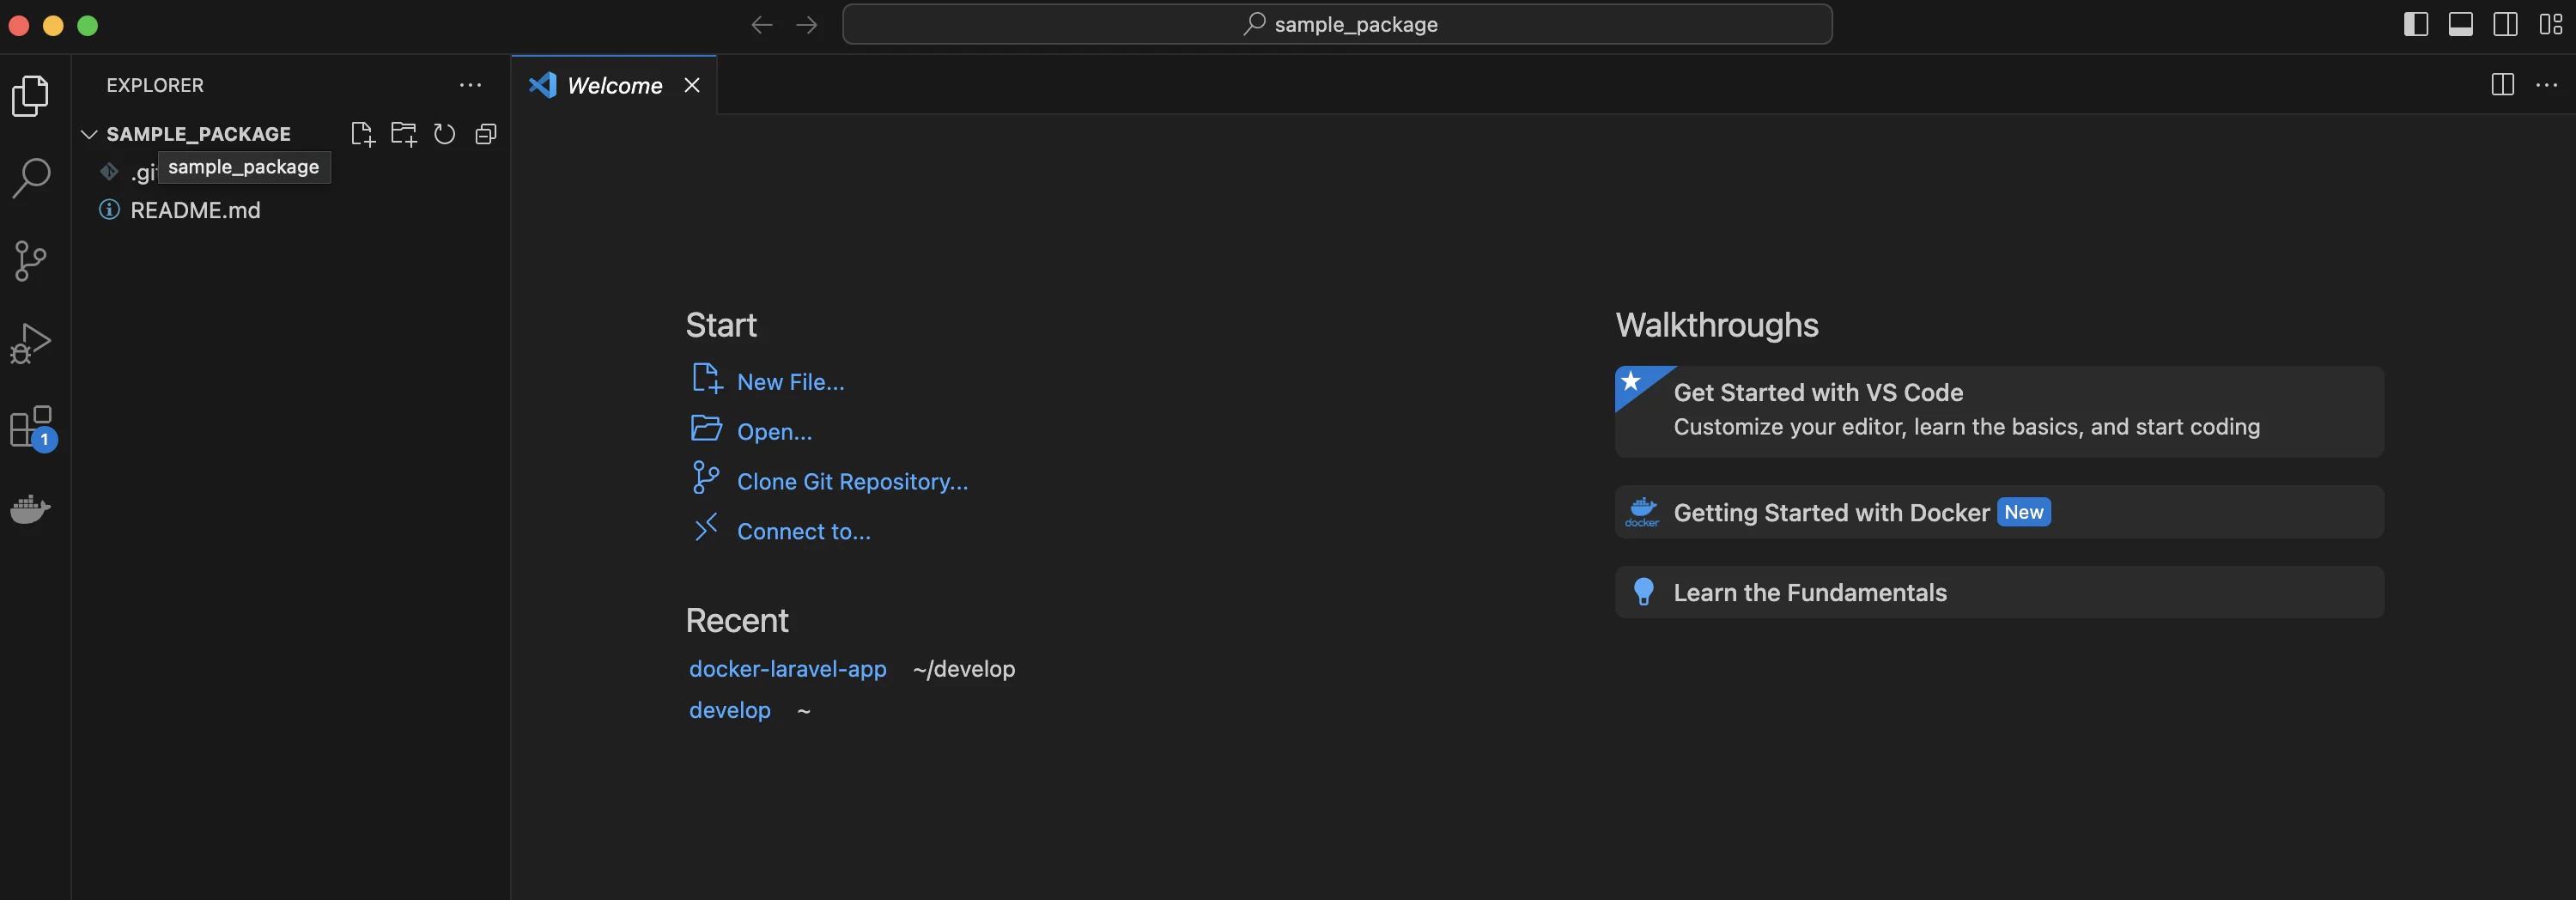The image size is (2576, 900).
Task: Go back with the navigation arrow
Action: click(762, 25)
